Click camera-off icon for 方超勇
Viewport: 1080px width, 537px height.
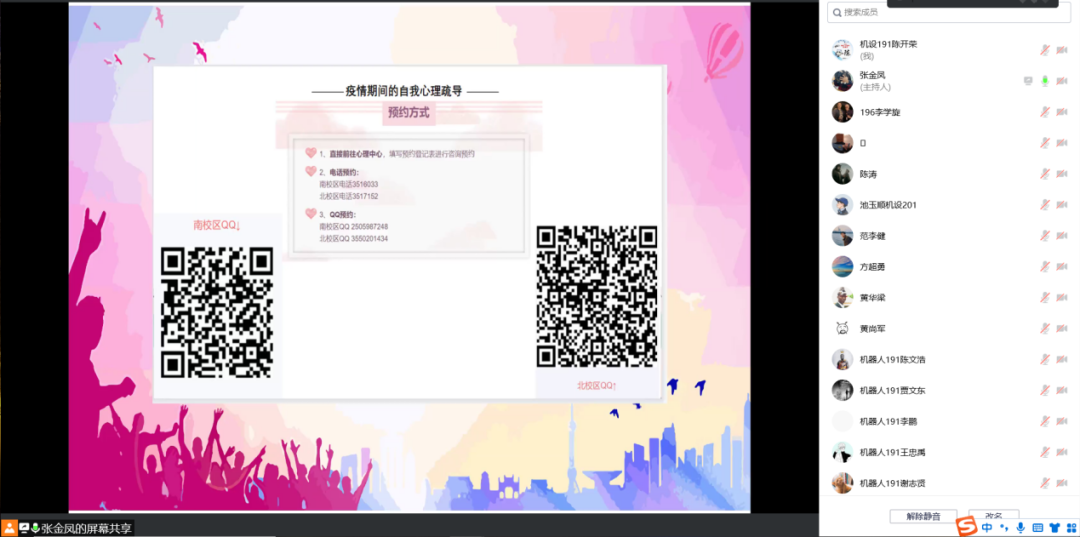(x=1061, y=266)
